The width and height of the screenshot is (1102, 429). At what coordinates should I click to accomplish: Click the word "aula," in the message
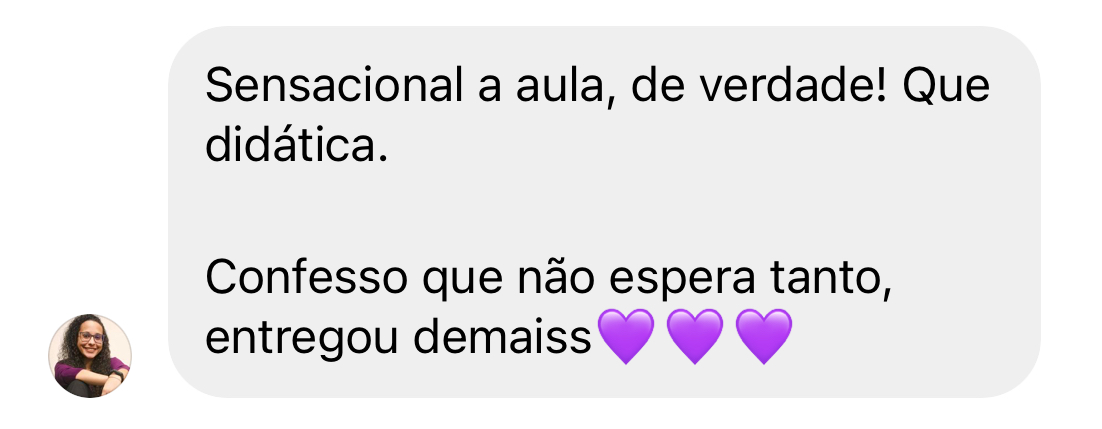click(x=566, y=86)
